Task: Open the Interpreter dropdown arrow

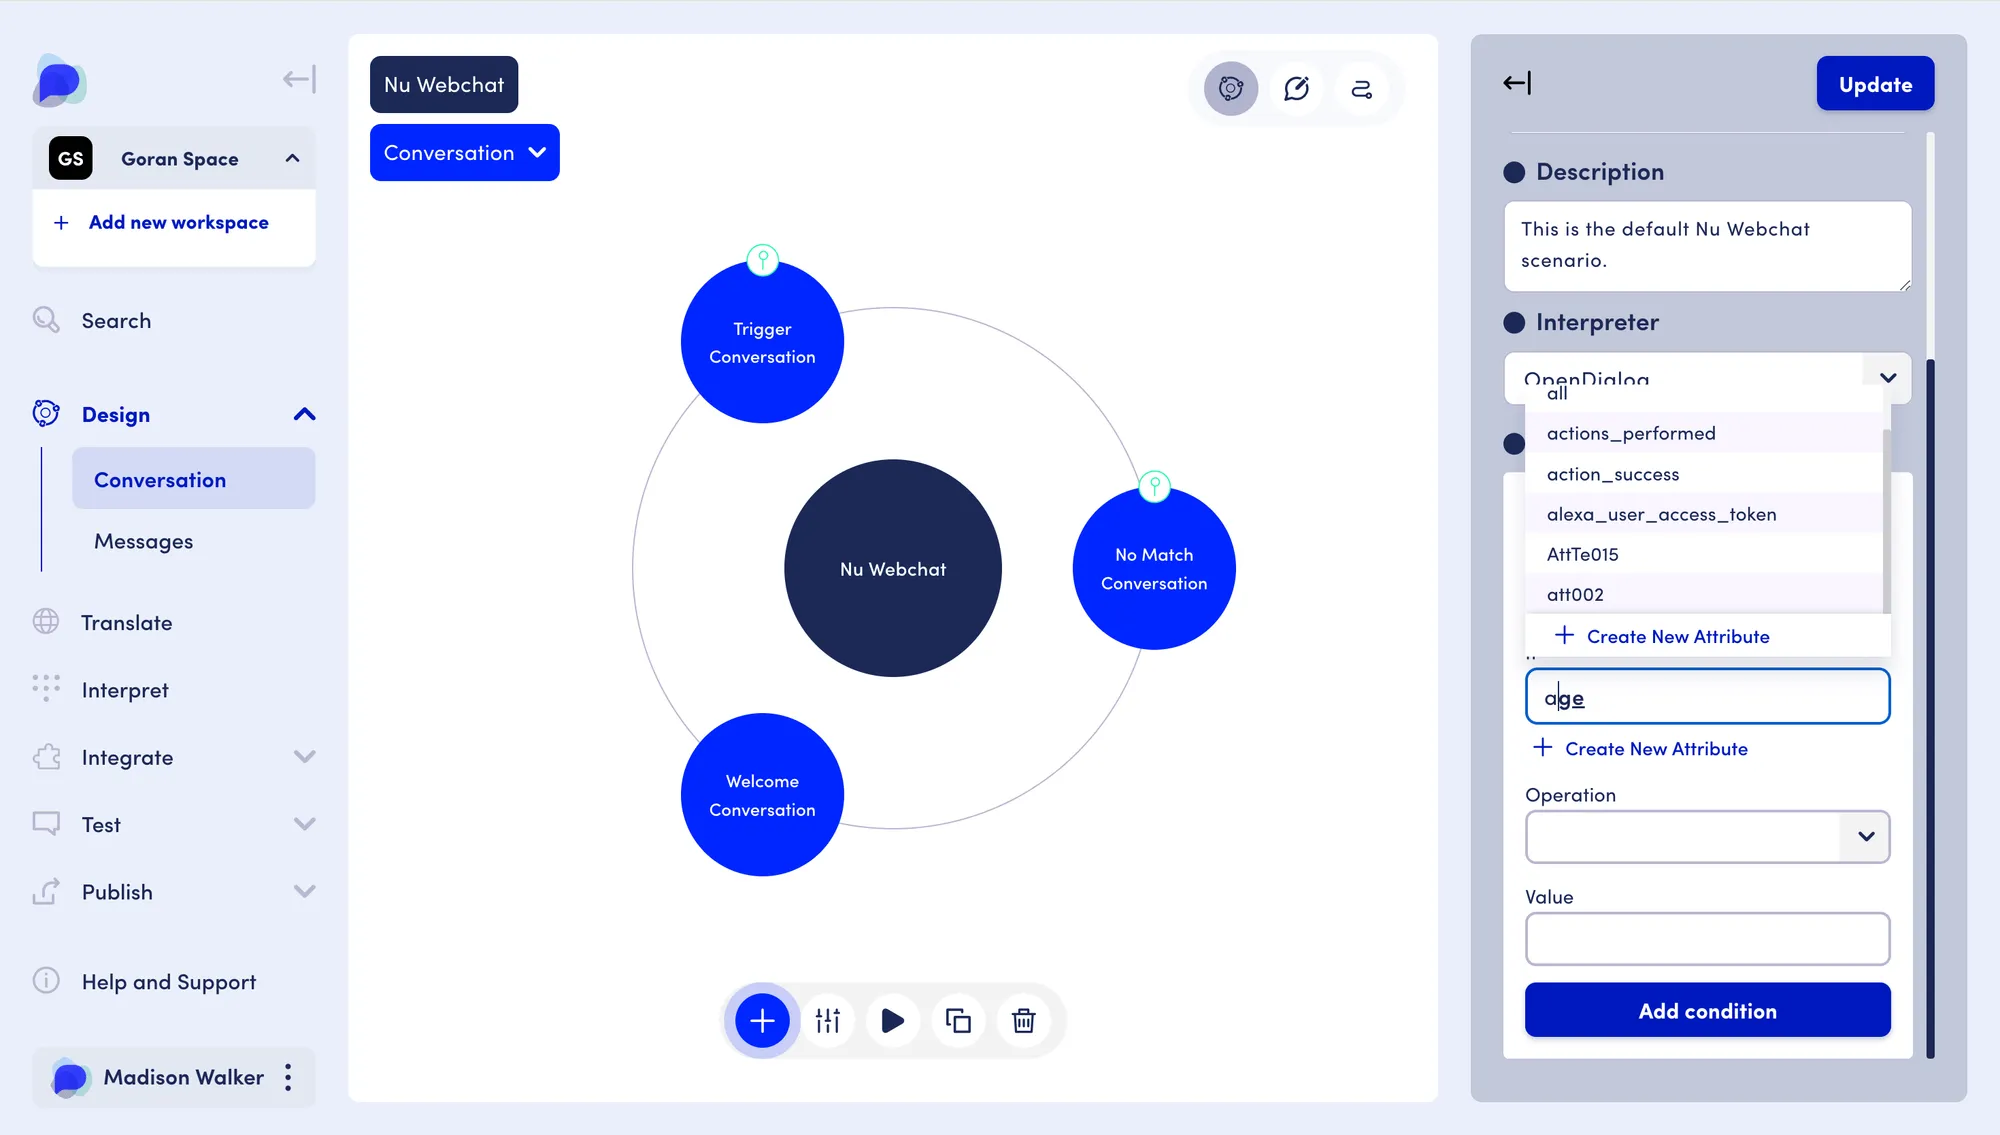Action: (1887, 378)
